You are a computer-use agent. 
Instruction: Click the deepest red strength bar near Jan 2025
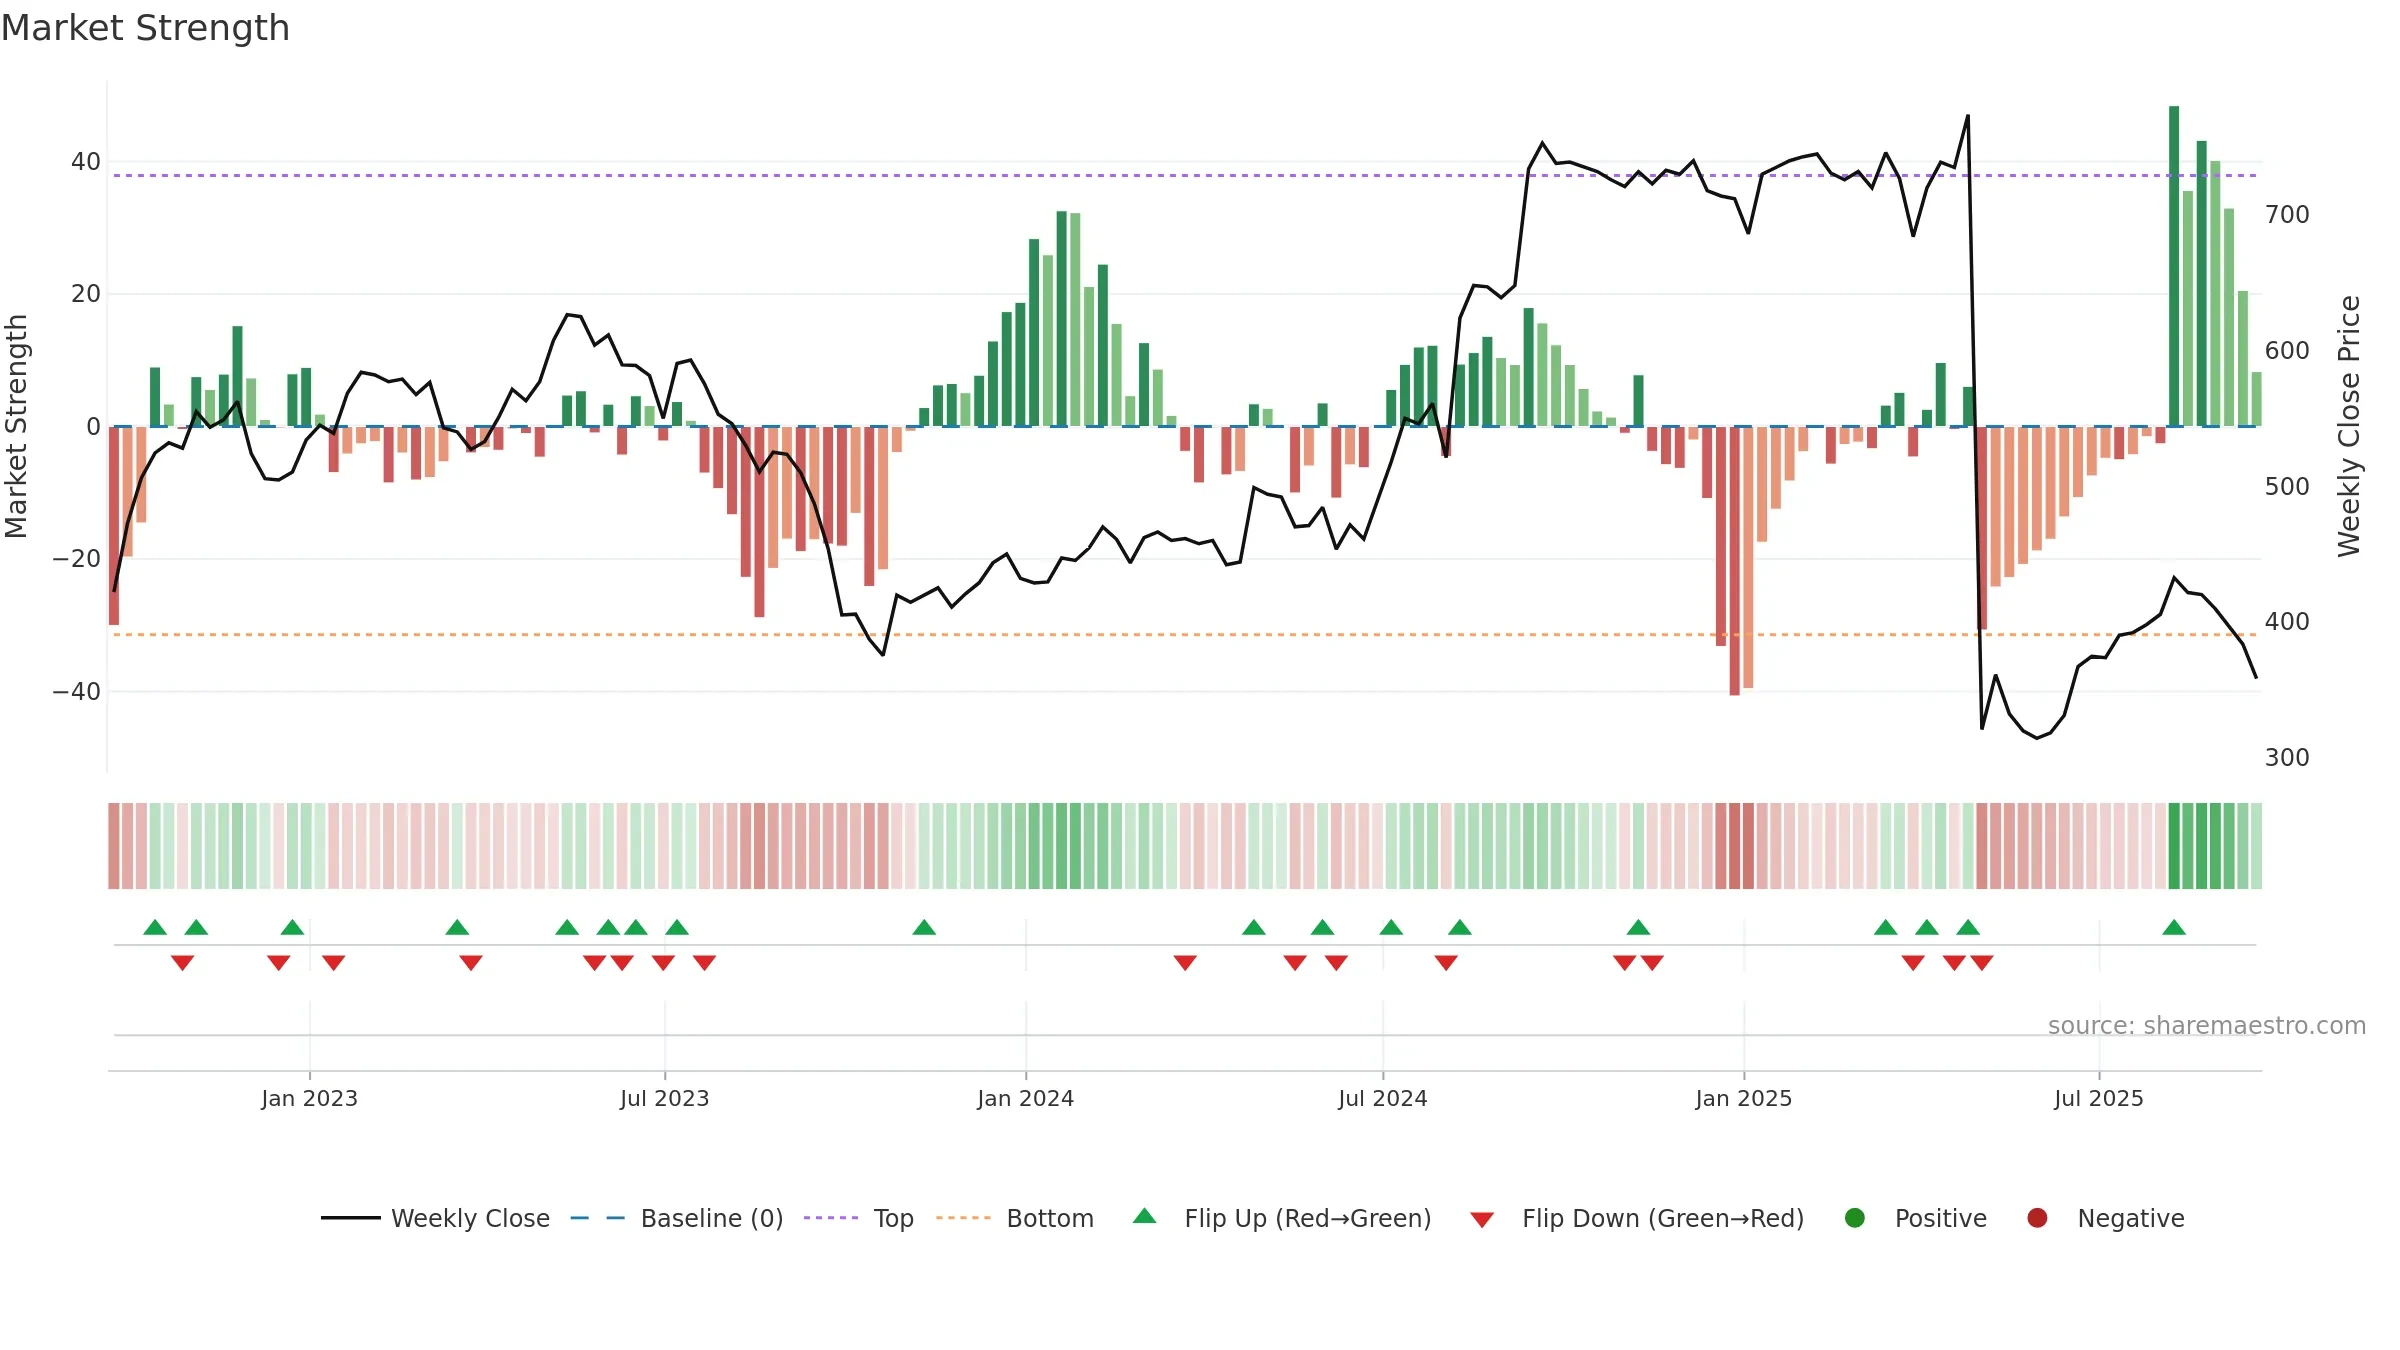tap(1735, 561)
